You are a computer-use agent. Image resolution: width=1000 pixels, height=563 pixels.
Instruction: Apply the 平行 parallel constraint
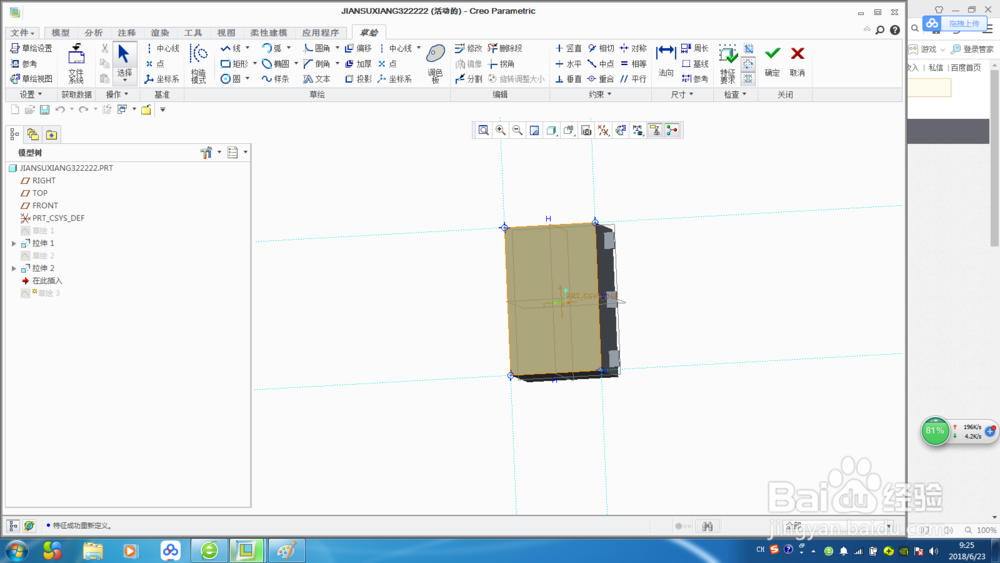pos(633,79)
